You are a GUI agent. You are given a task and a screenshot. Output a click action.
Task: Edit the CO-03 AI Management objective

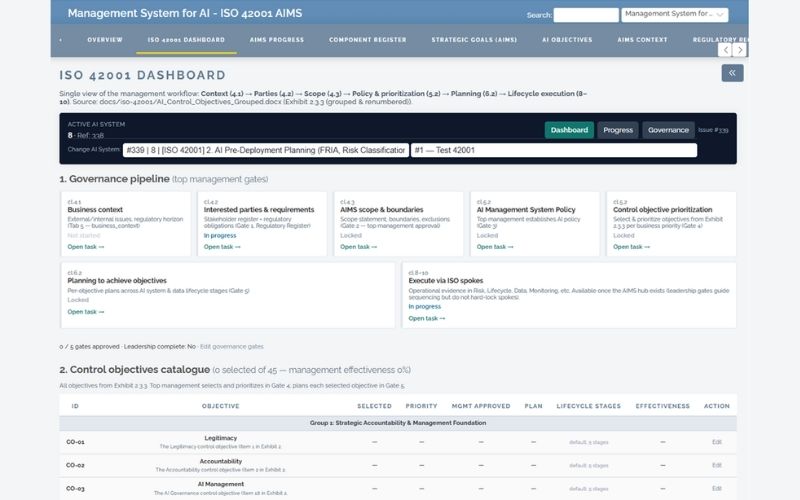[x=716, y=489]
